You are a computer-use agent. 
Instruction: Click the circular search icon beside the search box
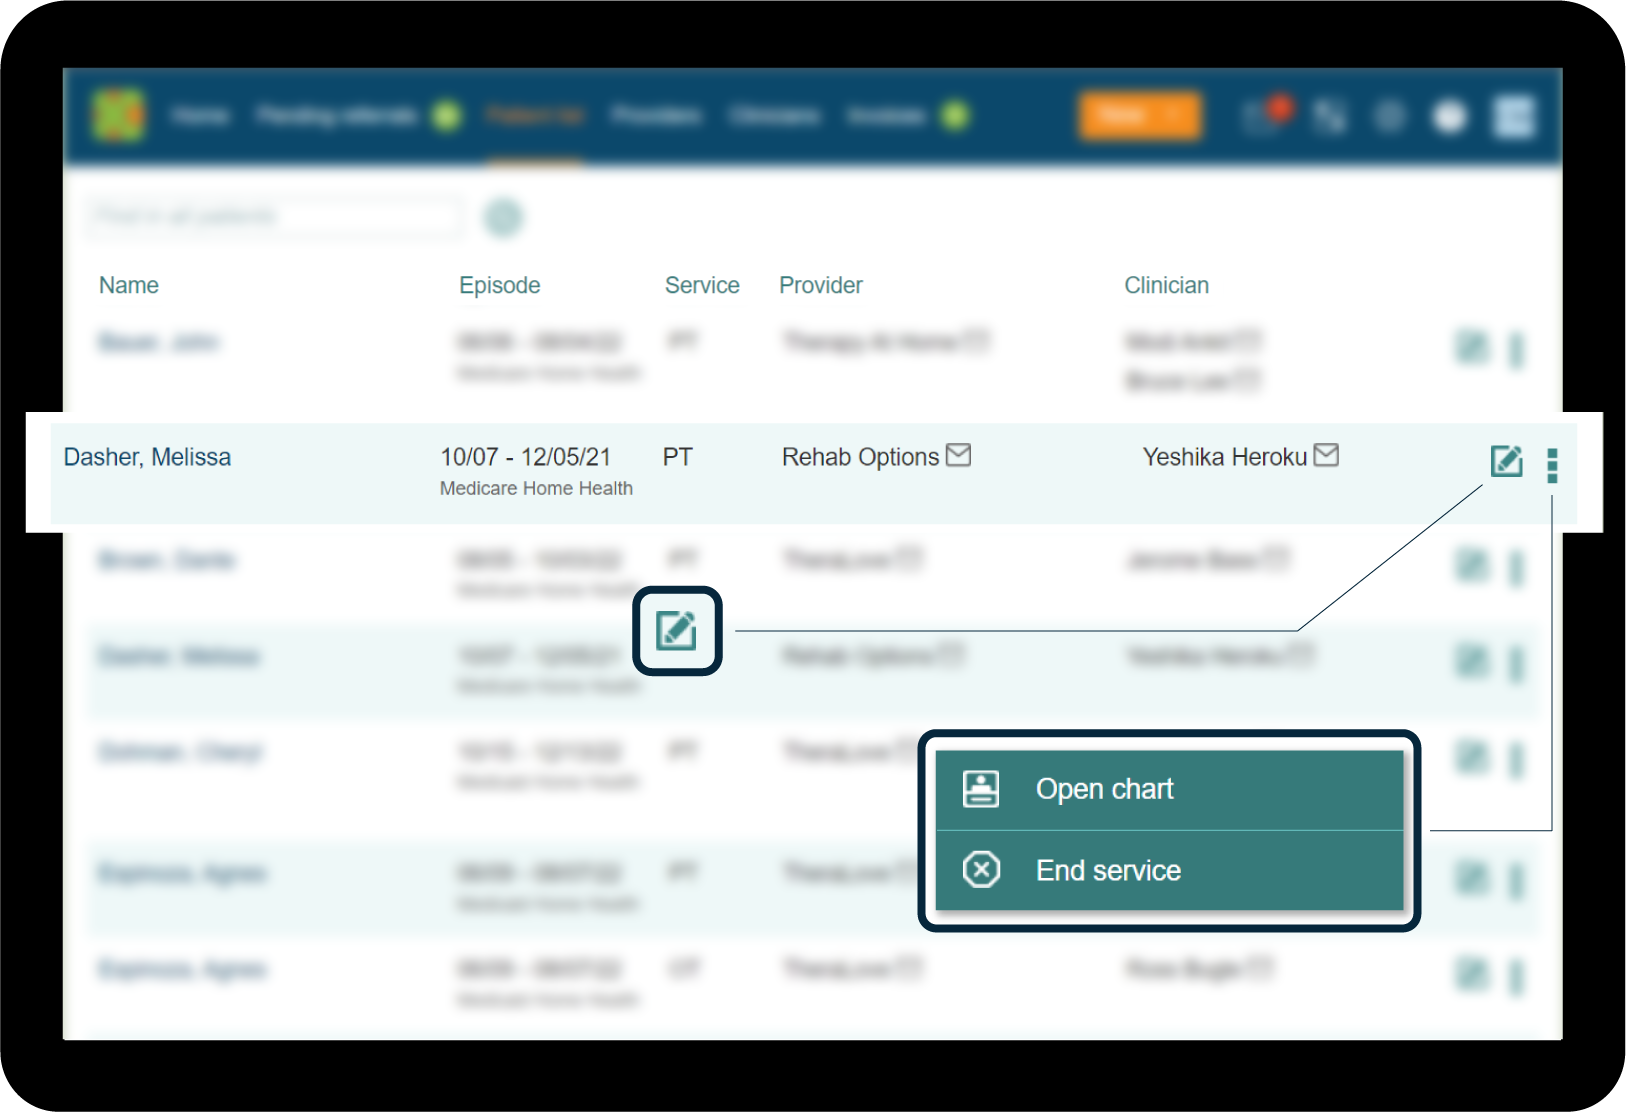click(x=504, y=217)
